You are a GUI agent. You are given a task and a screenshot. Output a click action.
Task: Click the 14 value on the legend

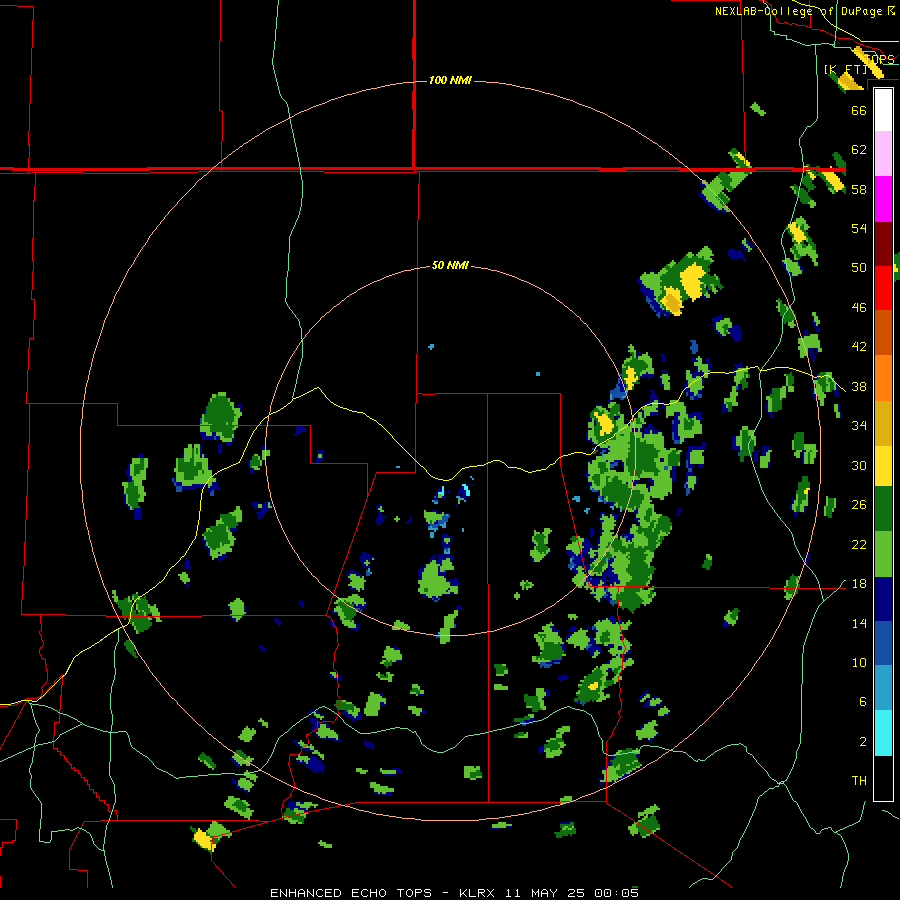859,623
